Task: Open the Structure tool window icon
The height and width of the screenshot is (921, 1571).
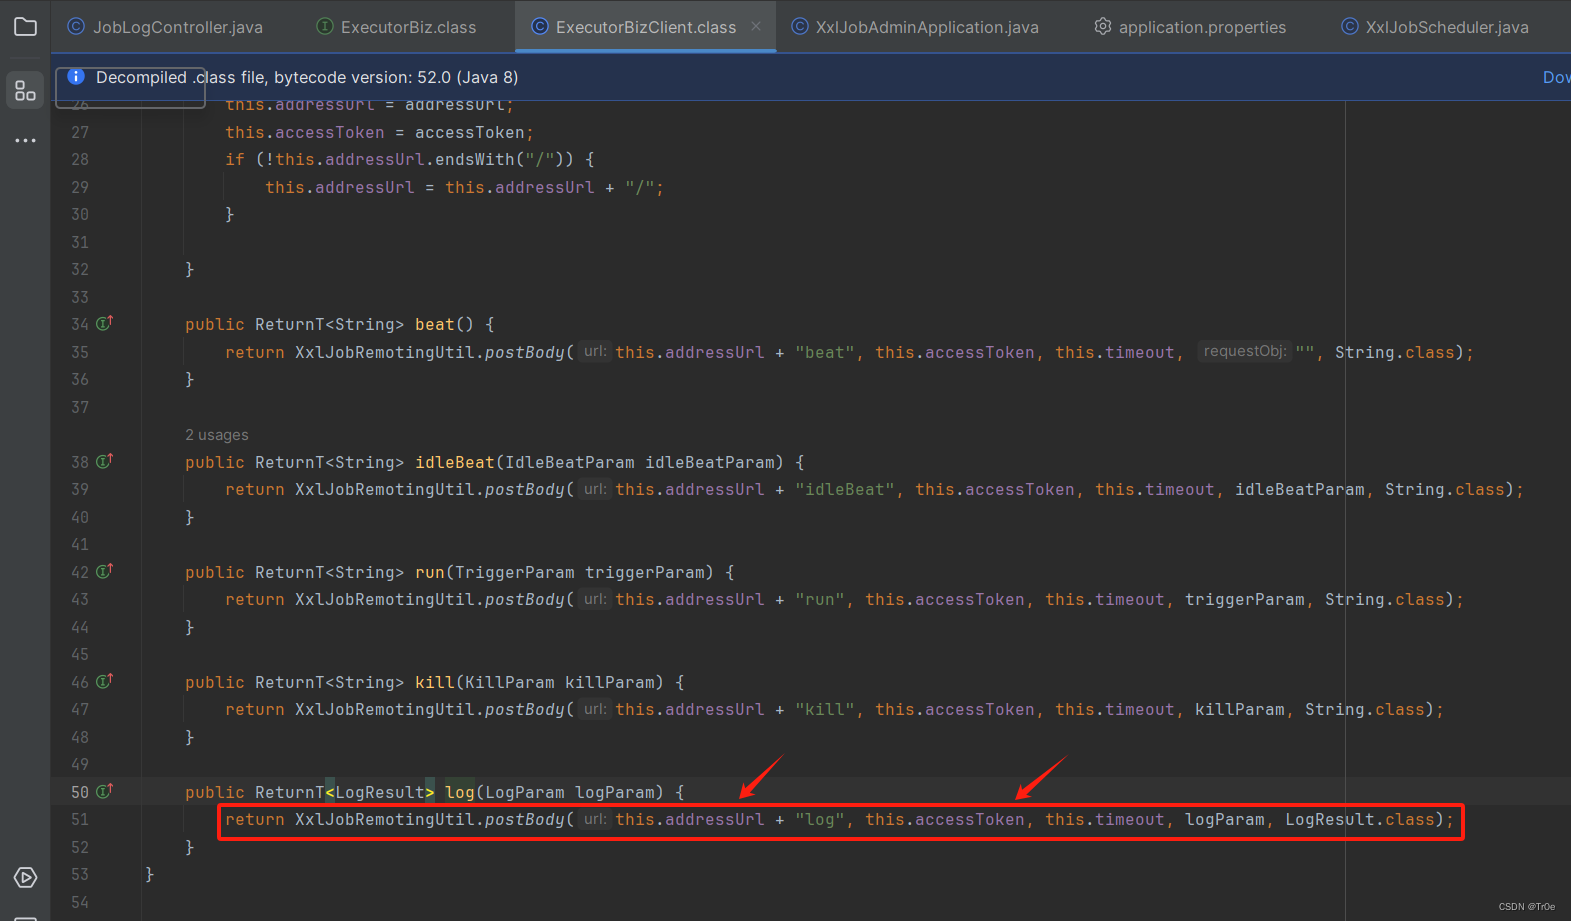Action: [25, 91]
